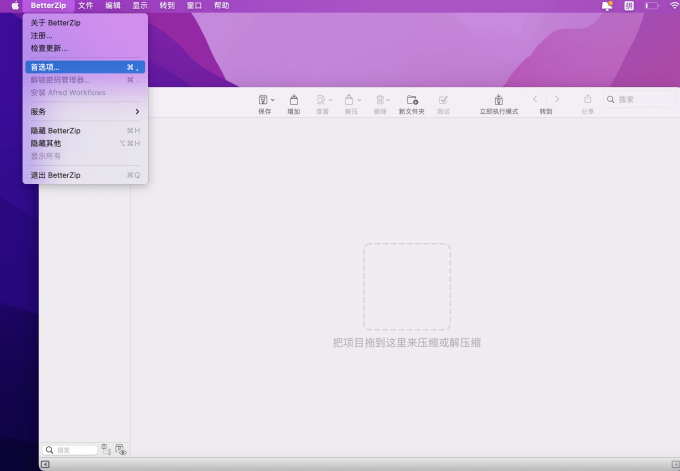Select 退出 BetterZip menu entry
This screenshot has width=680, height=471.
(x=85, y=175)
